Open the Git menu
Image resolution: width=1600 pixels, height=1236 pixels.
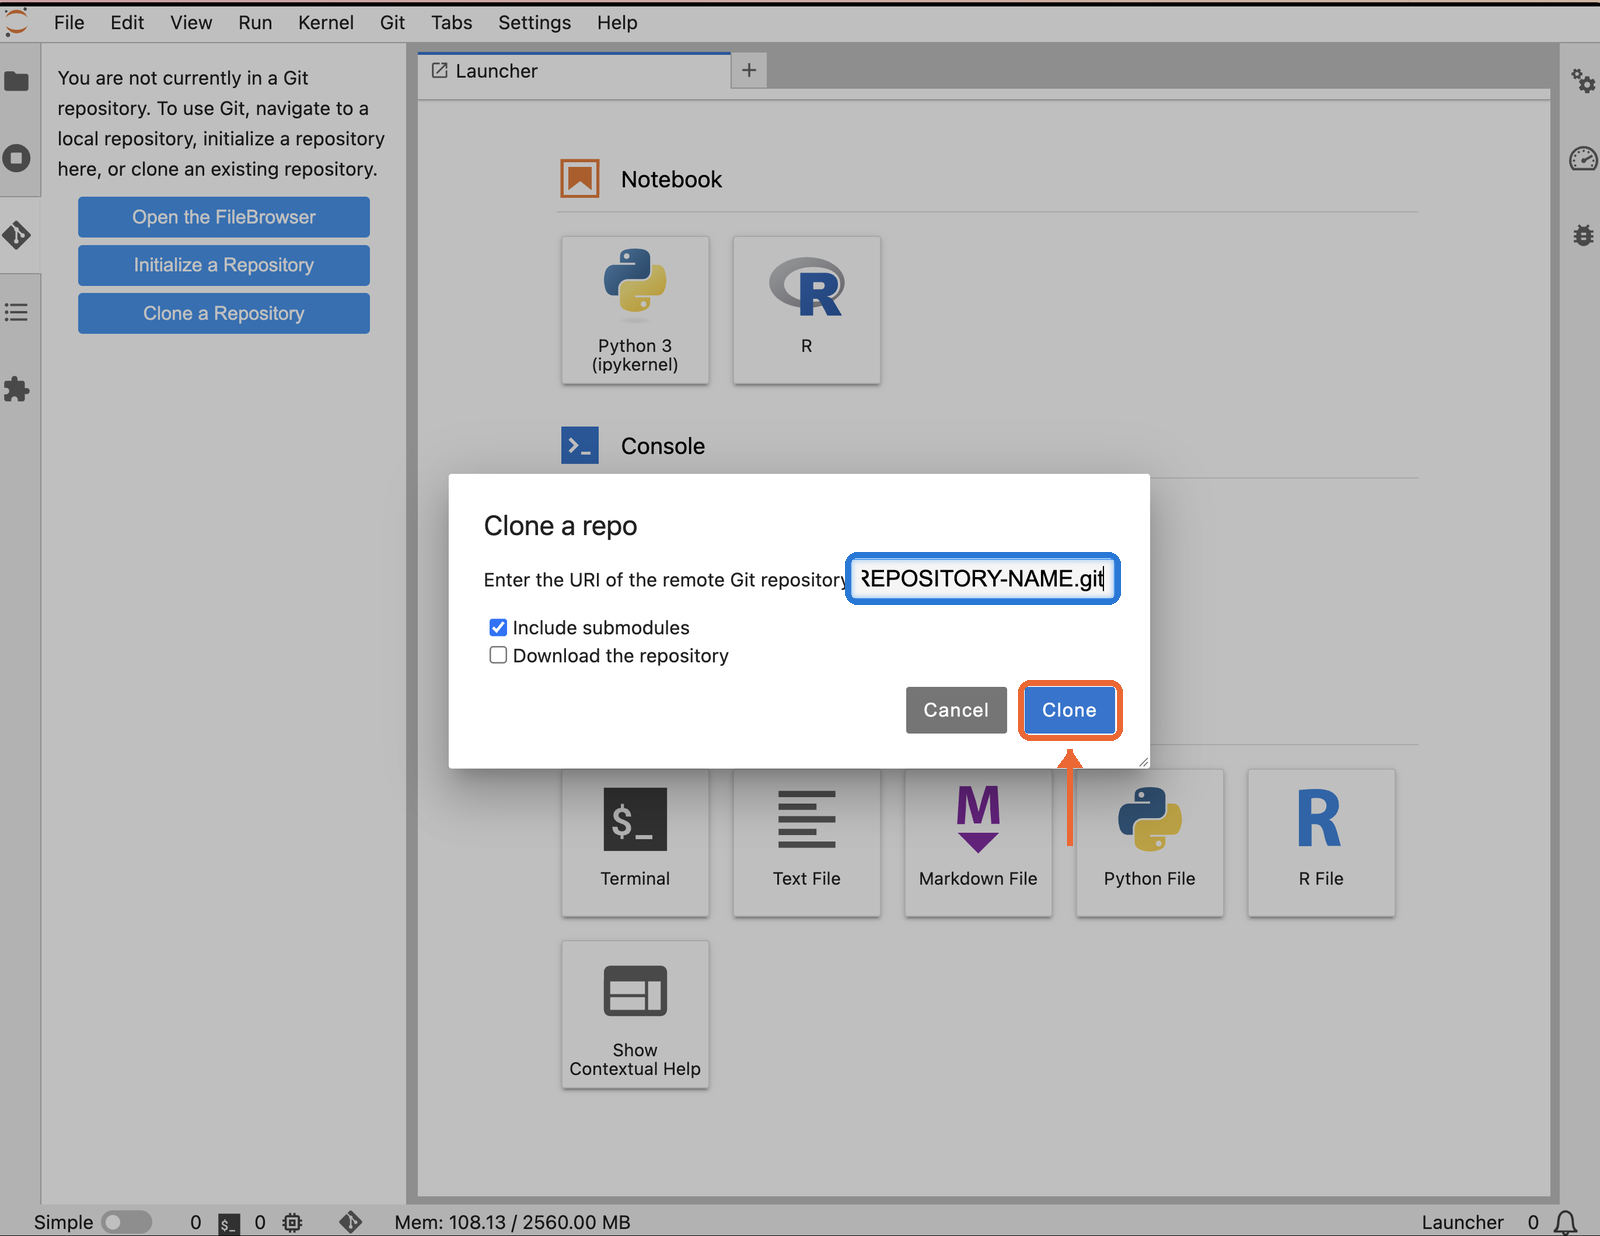(392, 22)
